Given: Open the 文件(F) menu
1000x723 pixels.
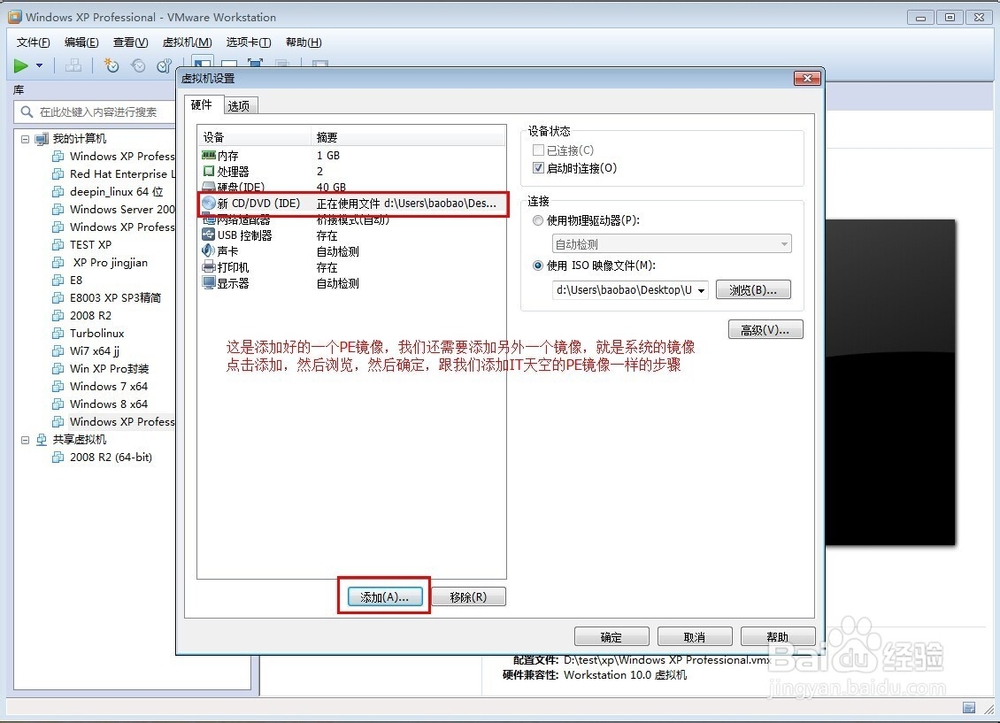Looking at the screenshot, I should click(x=33, y=42).
